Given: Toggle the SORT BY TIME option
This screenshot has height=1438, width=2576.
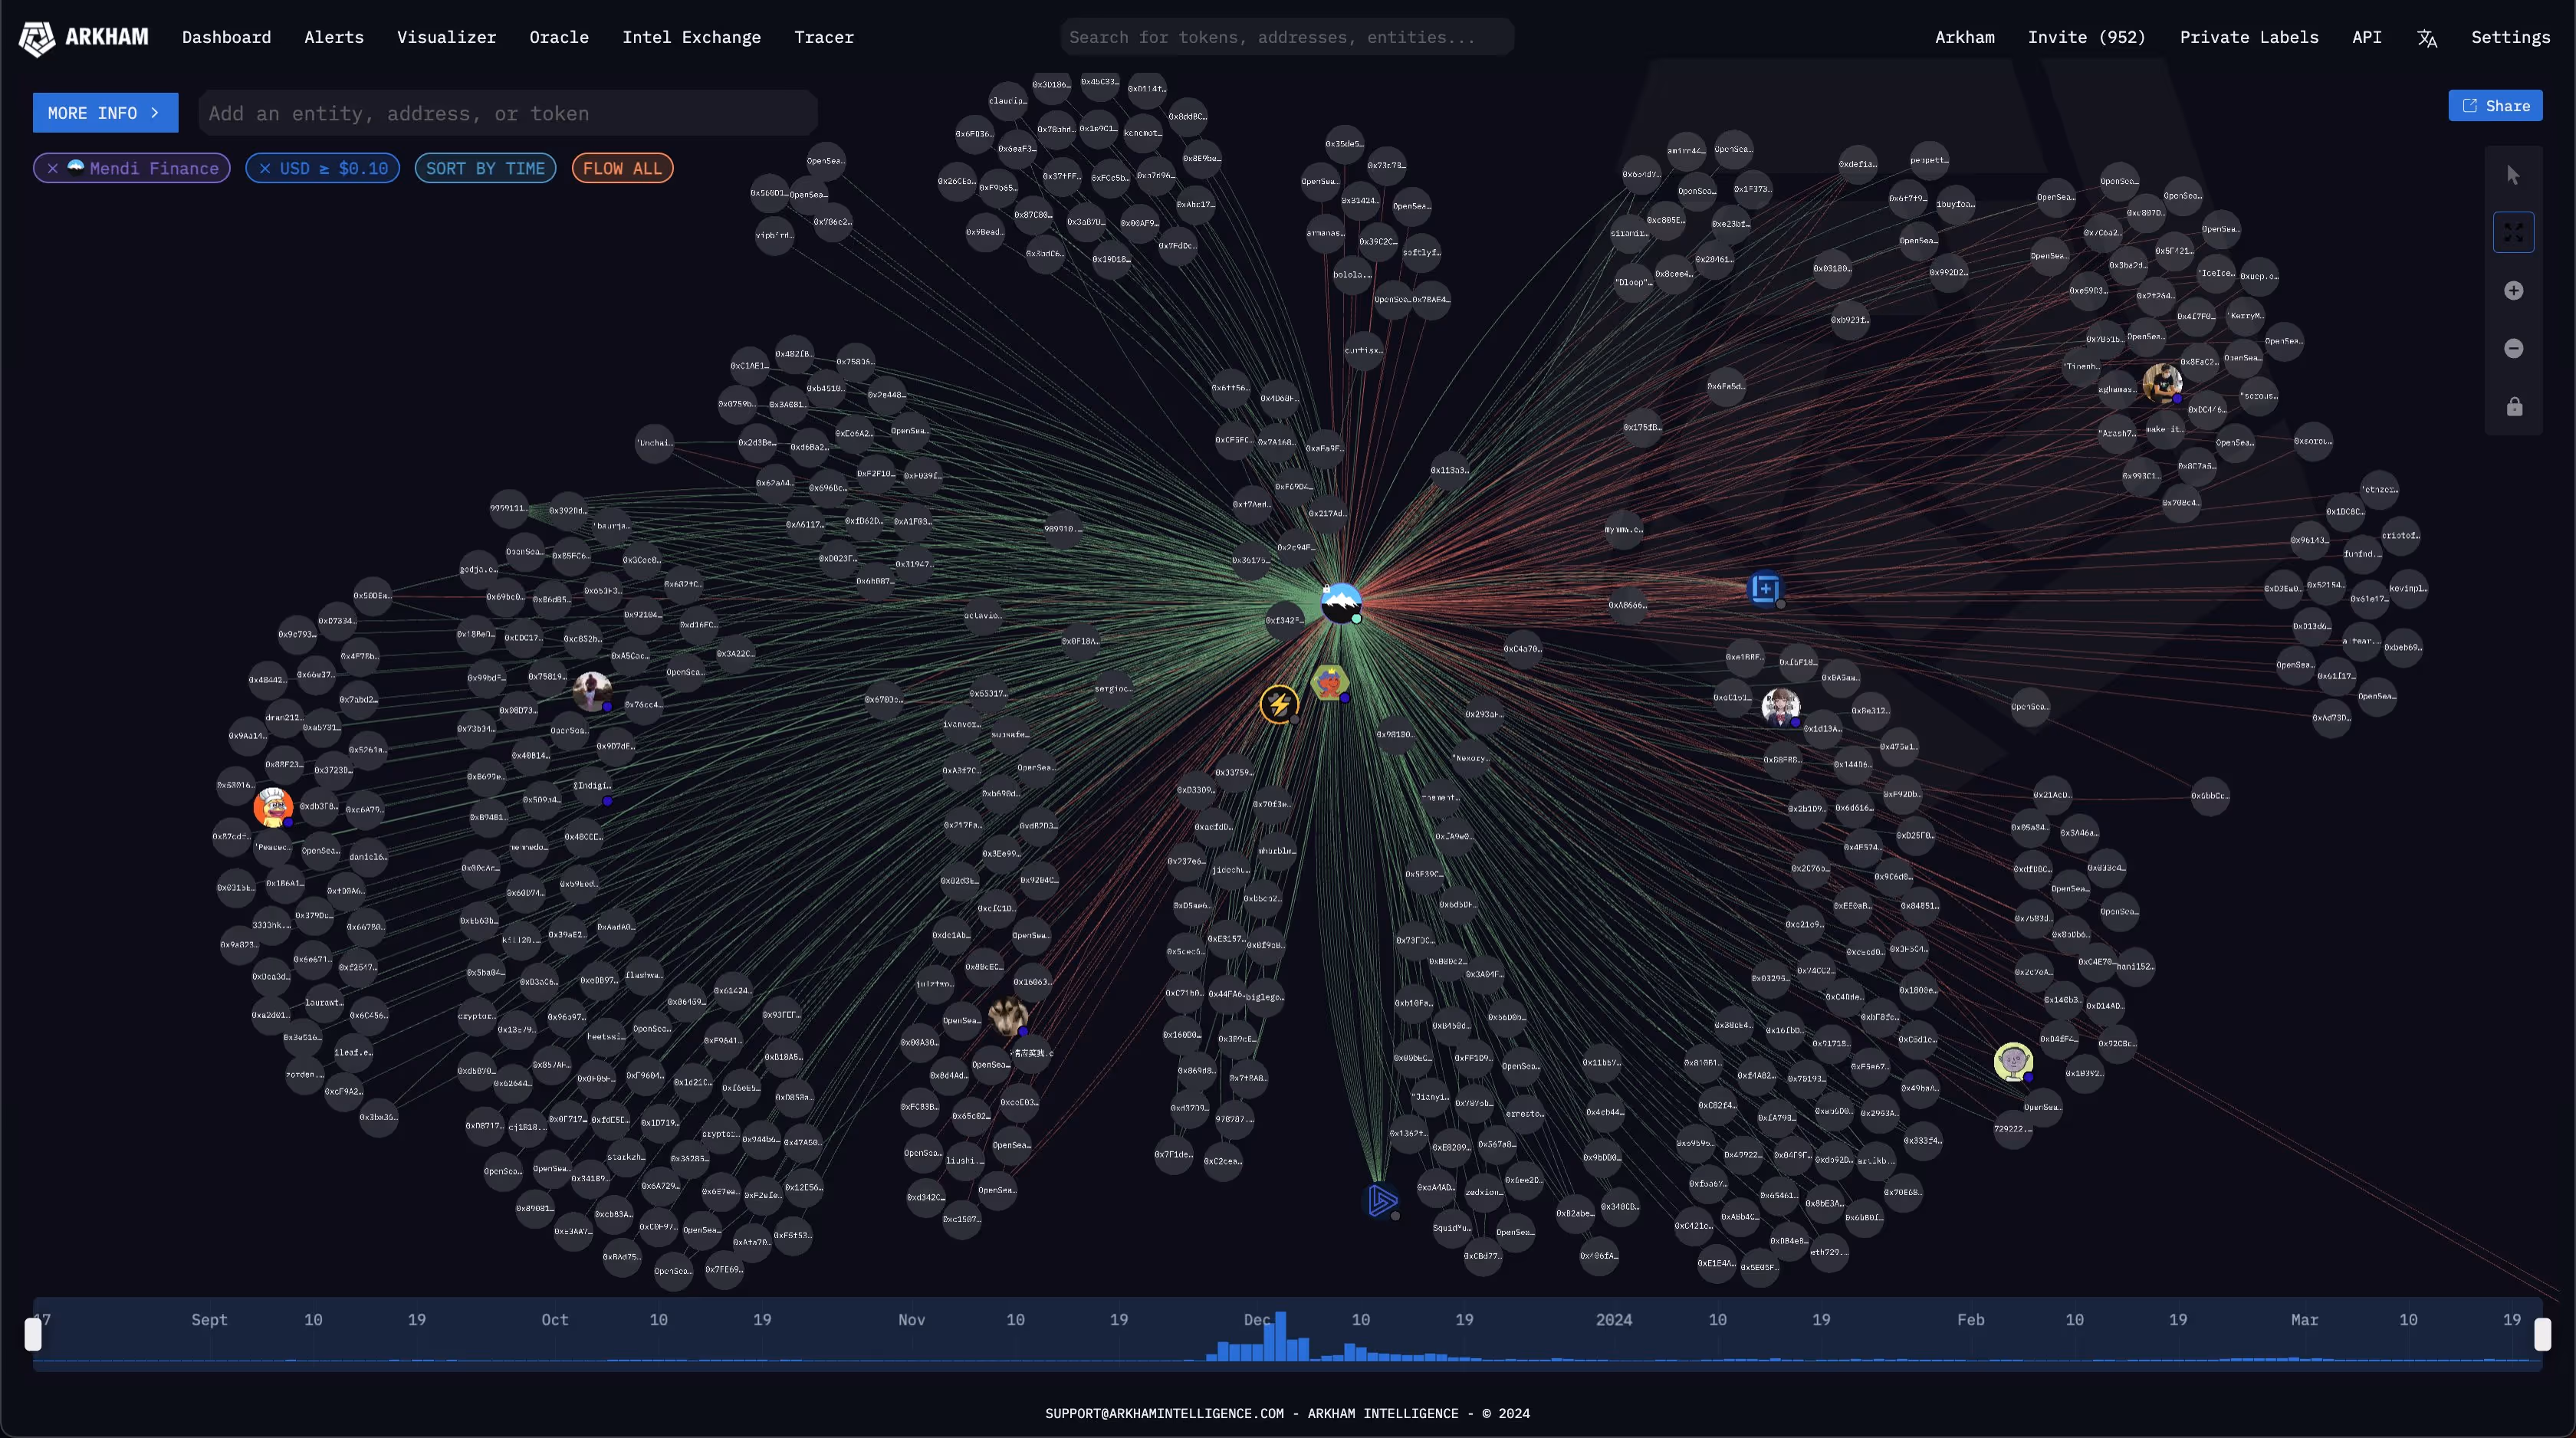Looking at the screenshot, I should tap(485, 168).
